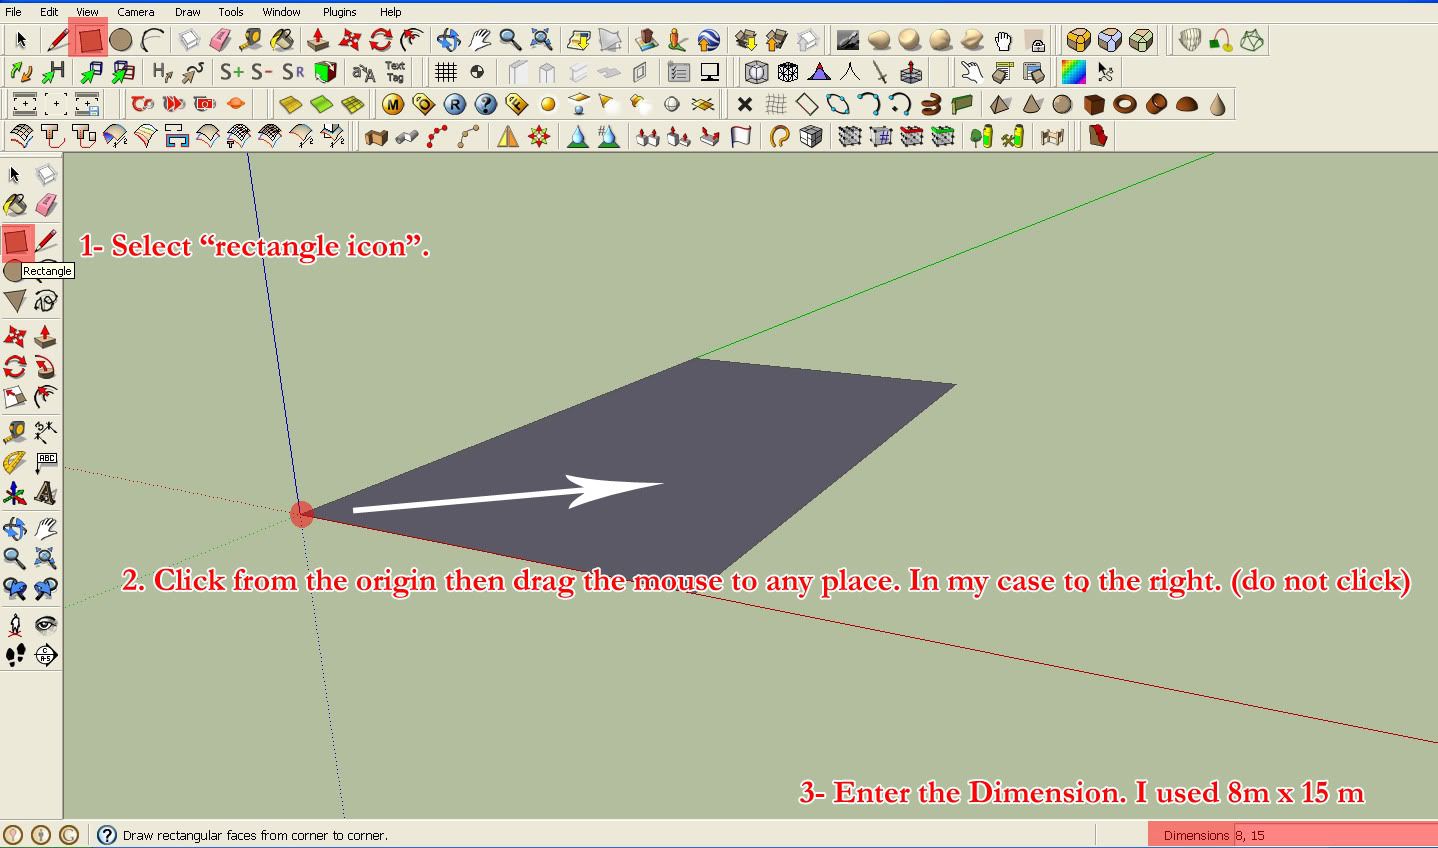Activate the Follow Me tool

45,366
